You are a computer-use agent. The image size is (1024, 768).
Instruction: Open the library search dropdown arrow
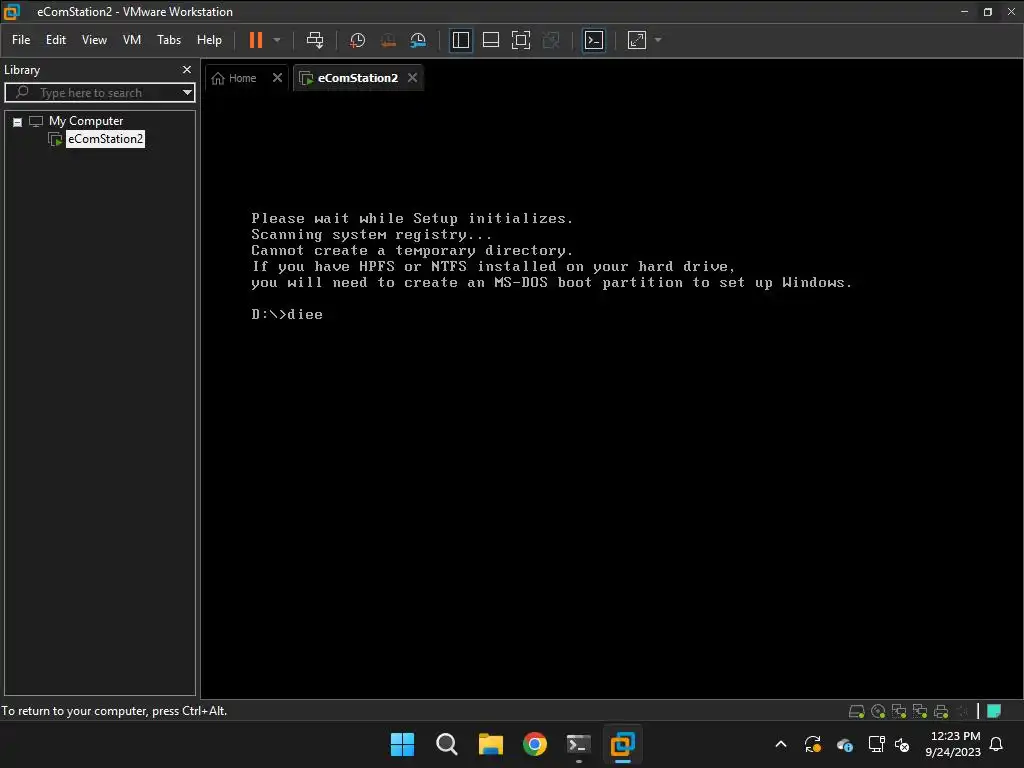coord(187,93)
